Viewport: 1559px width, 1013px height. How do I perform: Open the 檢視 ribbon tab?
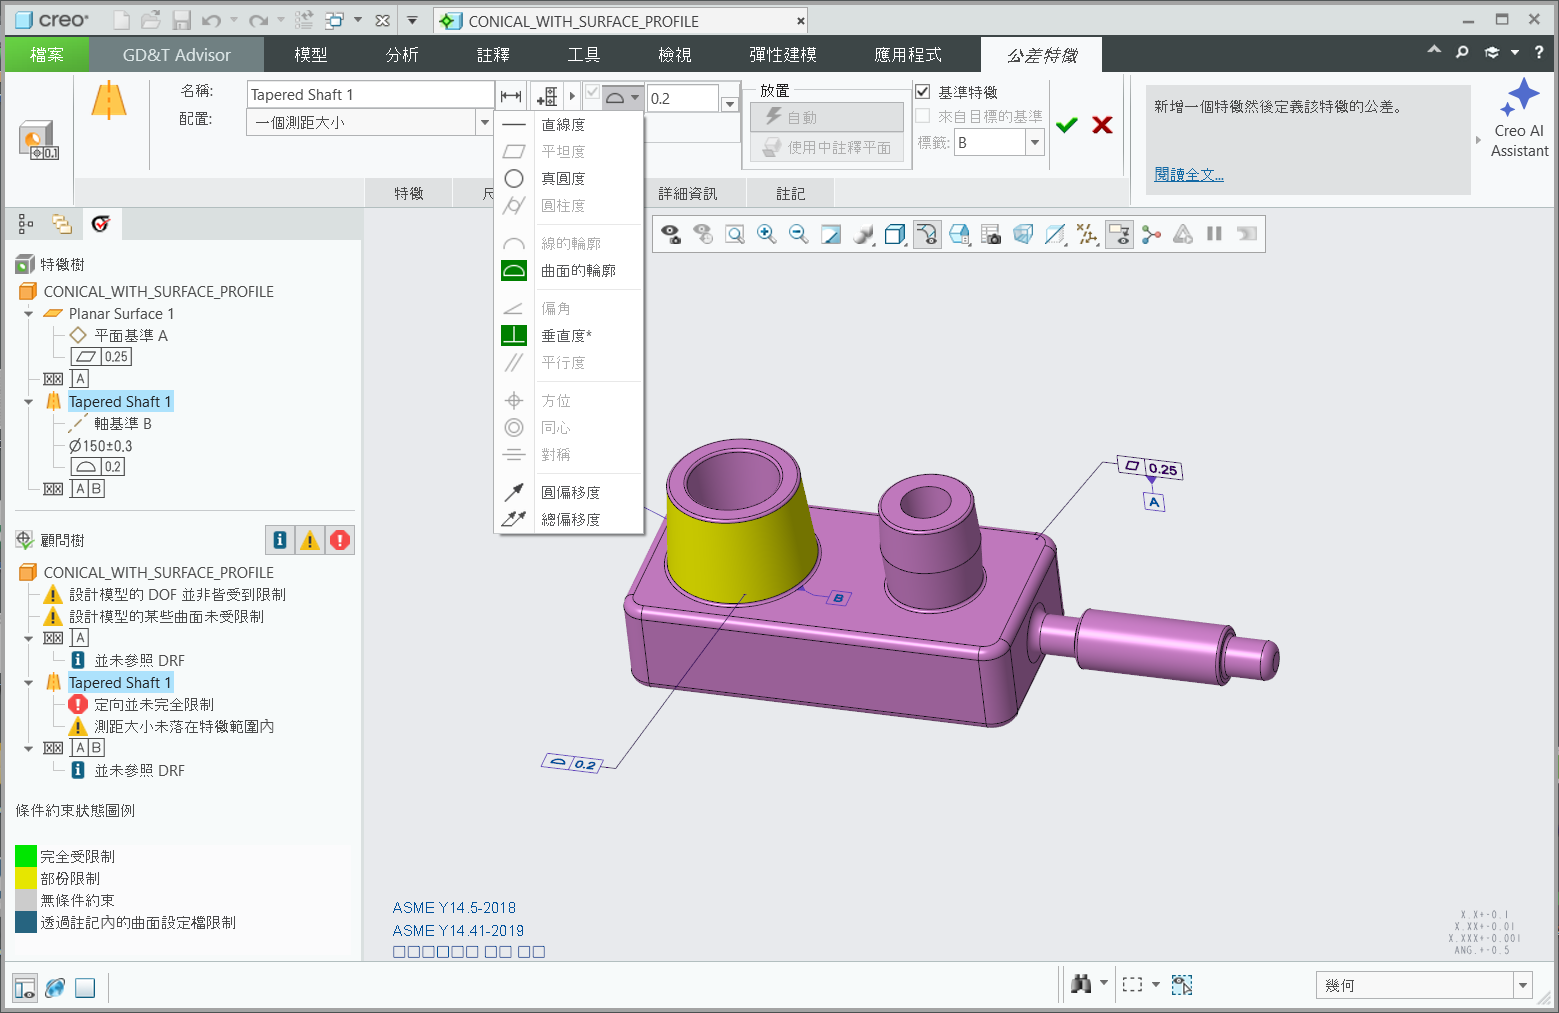point(675,55)
